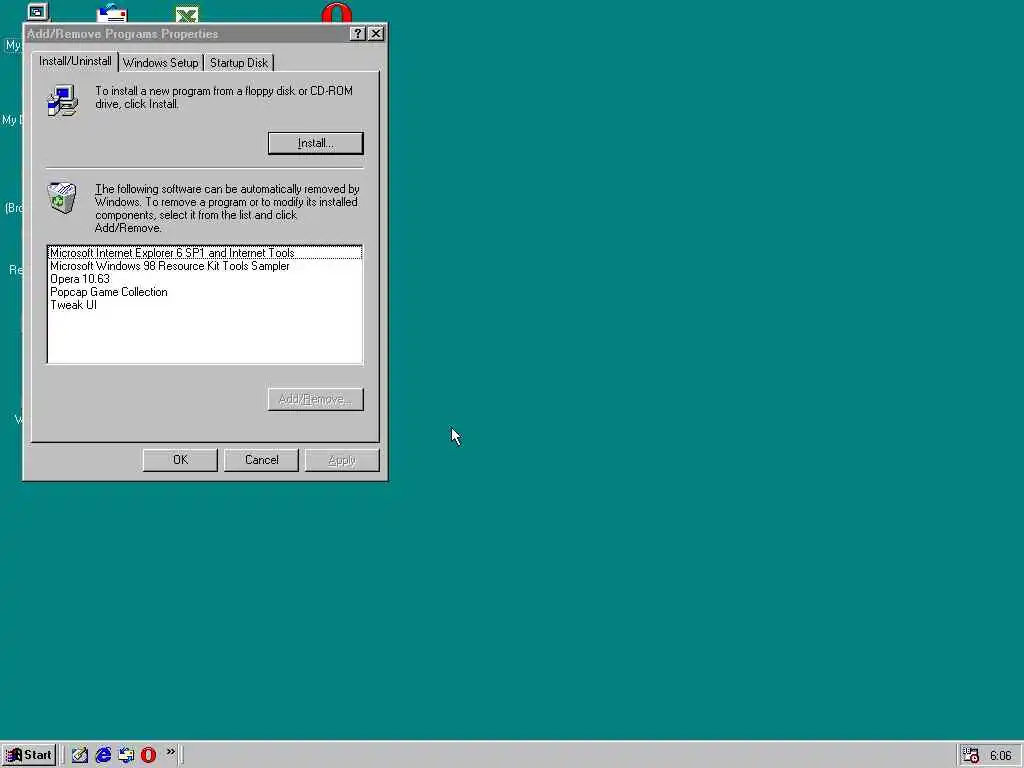
Task: Select Opera 10.63 in the list
Action: click(x=205, y=279)
